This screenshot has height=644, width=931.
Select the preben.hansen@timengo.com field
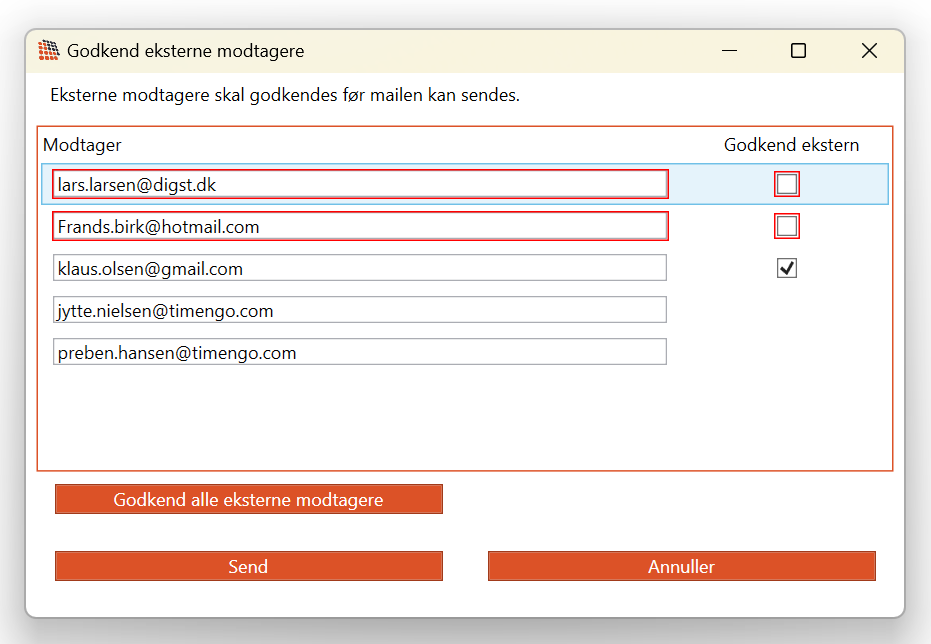(360, 352)
